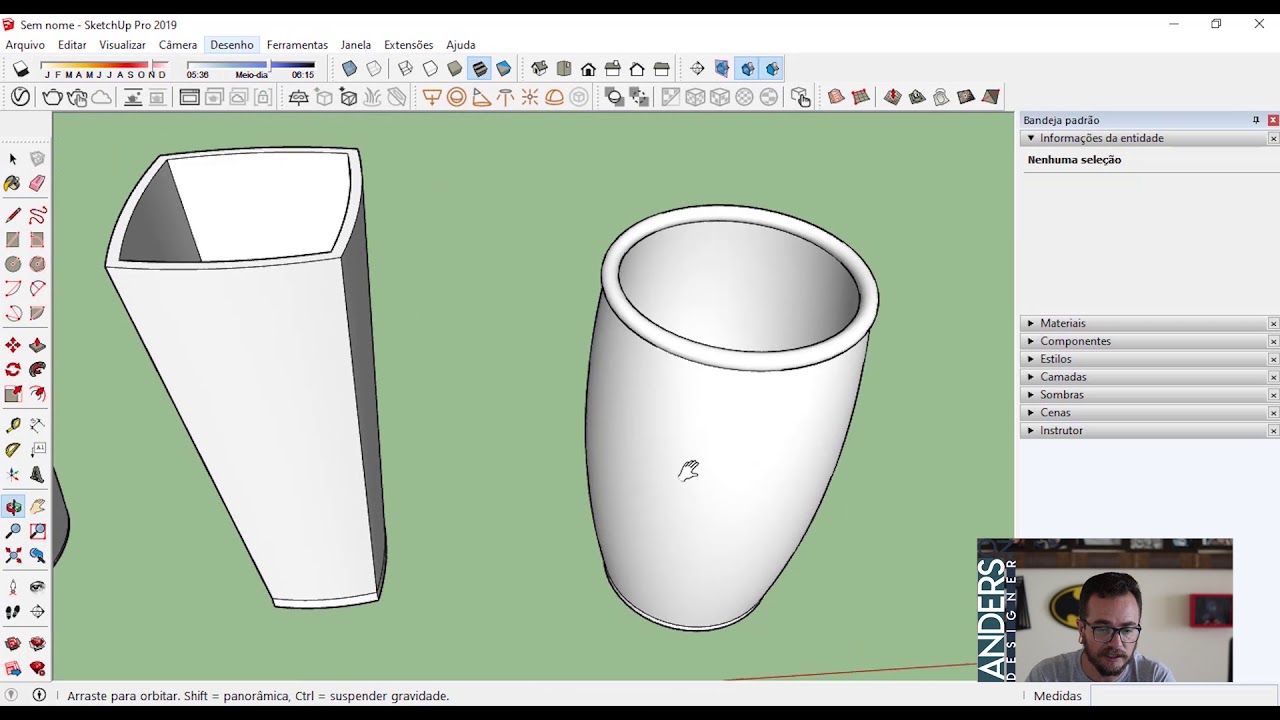Screen dimensions: 1280x720
Task: Select the Push/Pull tool
Action: (x=37, y=345)
